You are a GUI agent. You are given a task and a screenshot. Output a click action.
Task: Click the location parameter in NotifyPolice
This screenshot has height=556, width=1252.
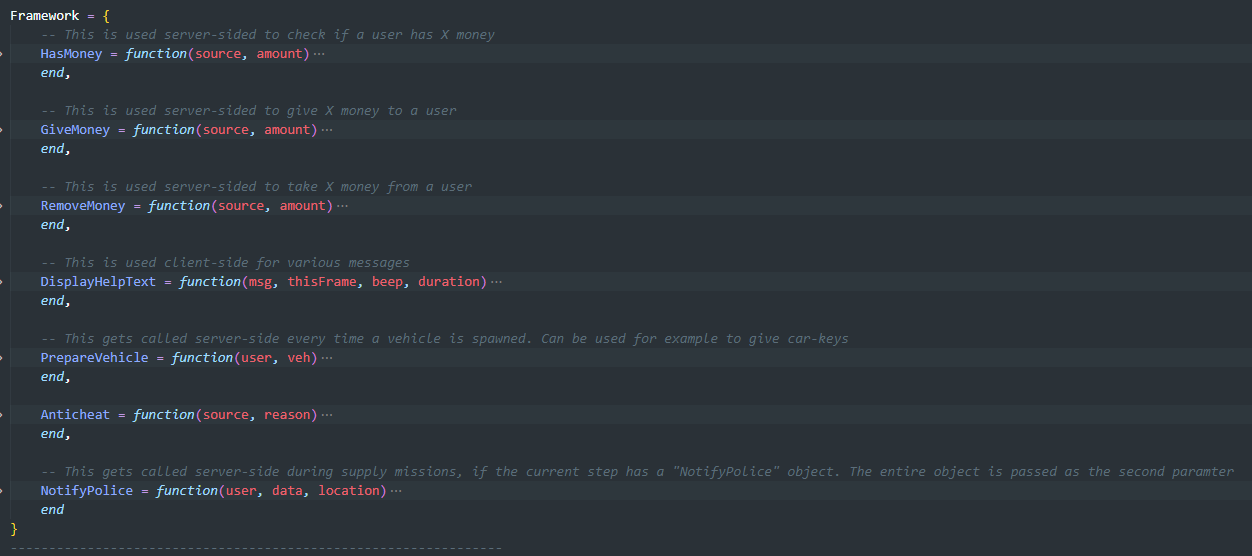click(350, 491)
